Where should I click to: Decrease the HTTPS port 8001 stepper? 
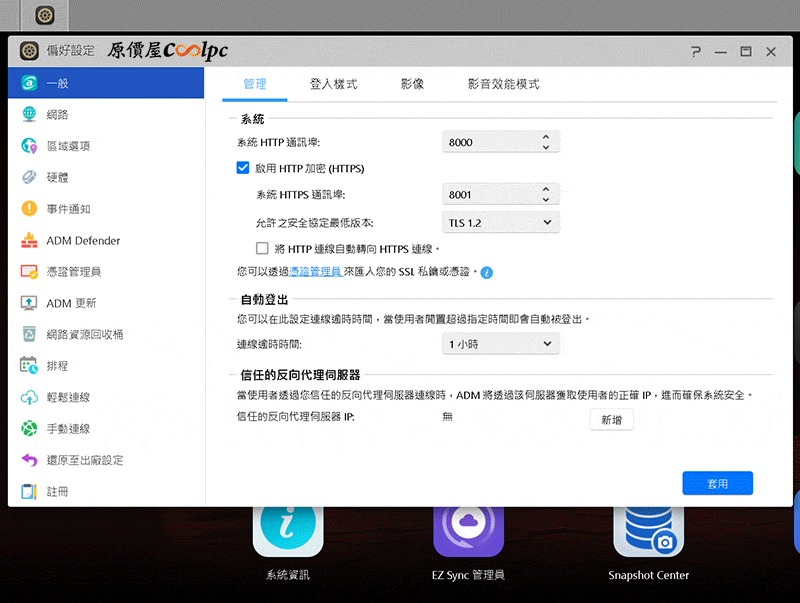click(546, 200)
